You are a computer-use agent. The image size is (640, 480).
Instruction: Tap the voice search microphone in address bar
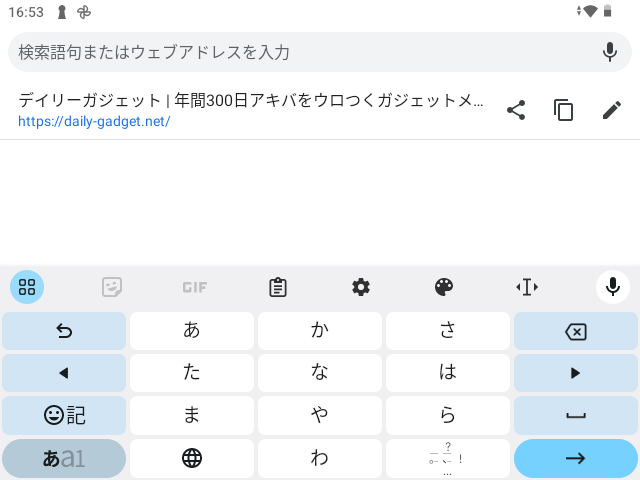click(x=610, y=52)
